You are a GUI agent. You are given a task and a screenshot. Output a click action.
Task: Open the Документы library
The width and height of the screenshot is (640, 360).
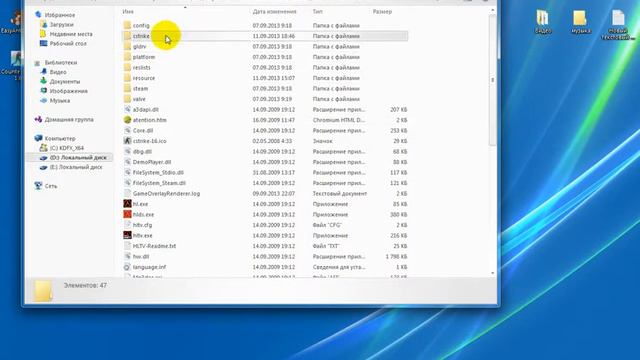pos(64,82)
